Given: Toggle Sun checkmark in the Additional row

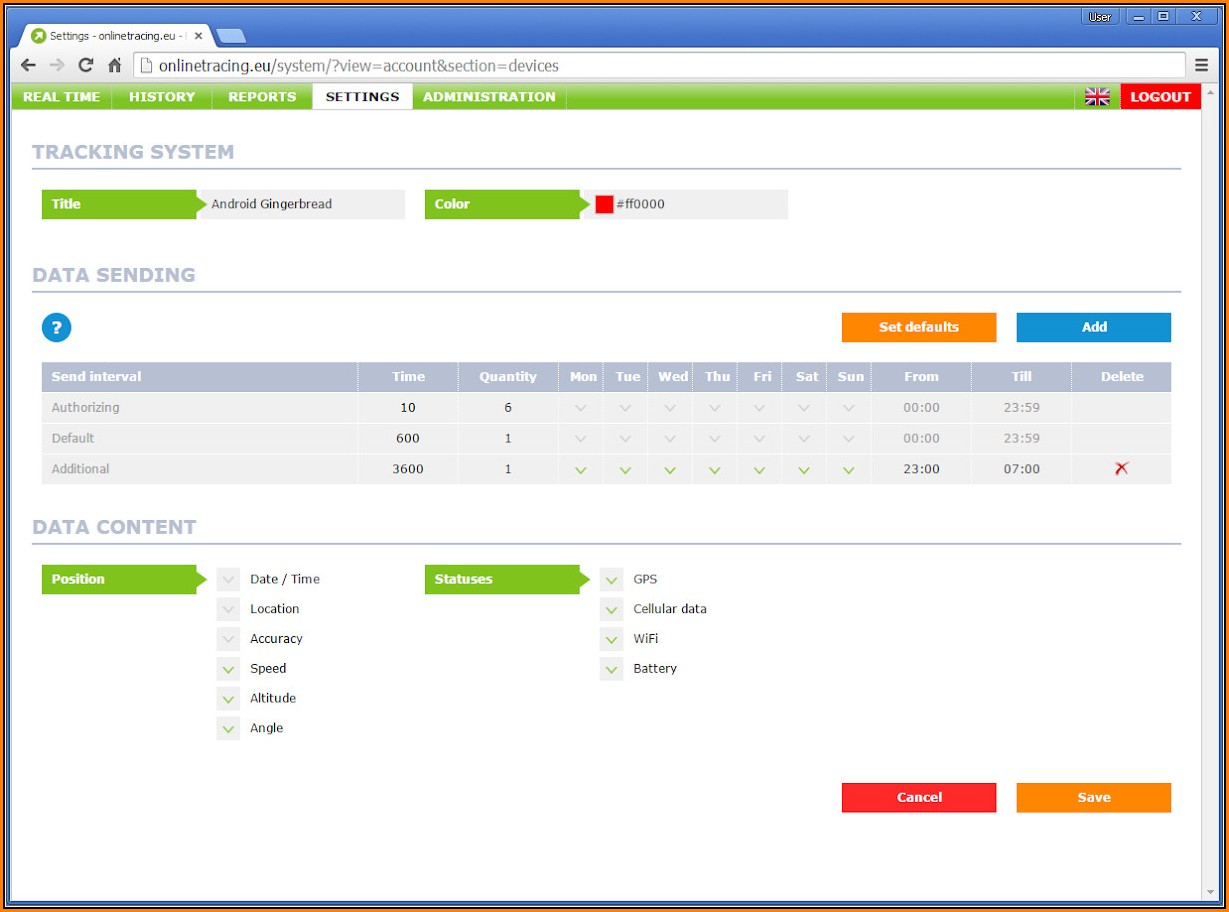Looking at the screenshot, I should (x=849, y=469).
